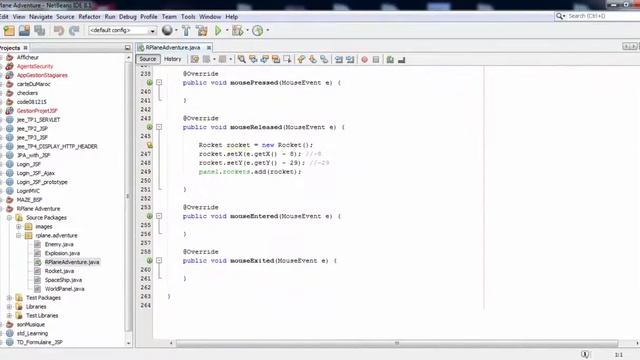Click the Projects panel scroll down arrow
The height and width of the screenshot is (360, 640).
pyautogui.click(x=129, y=343)
